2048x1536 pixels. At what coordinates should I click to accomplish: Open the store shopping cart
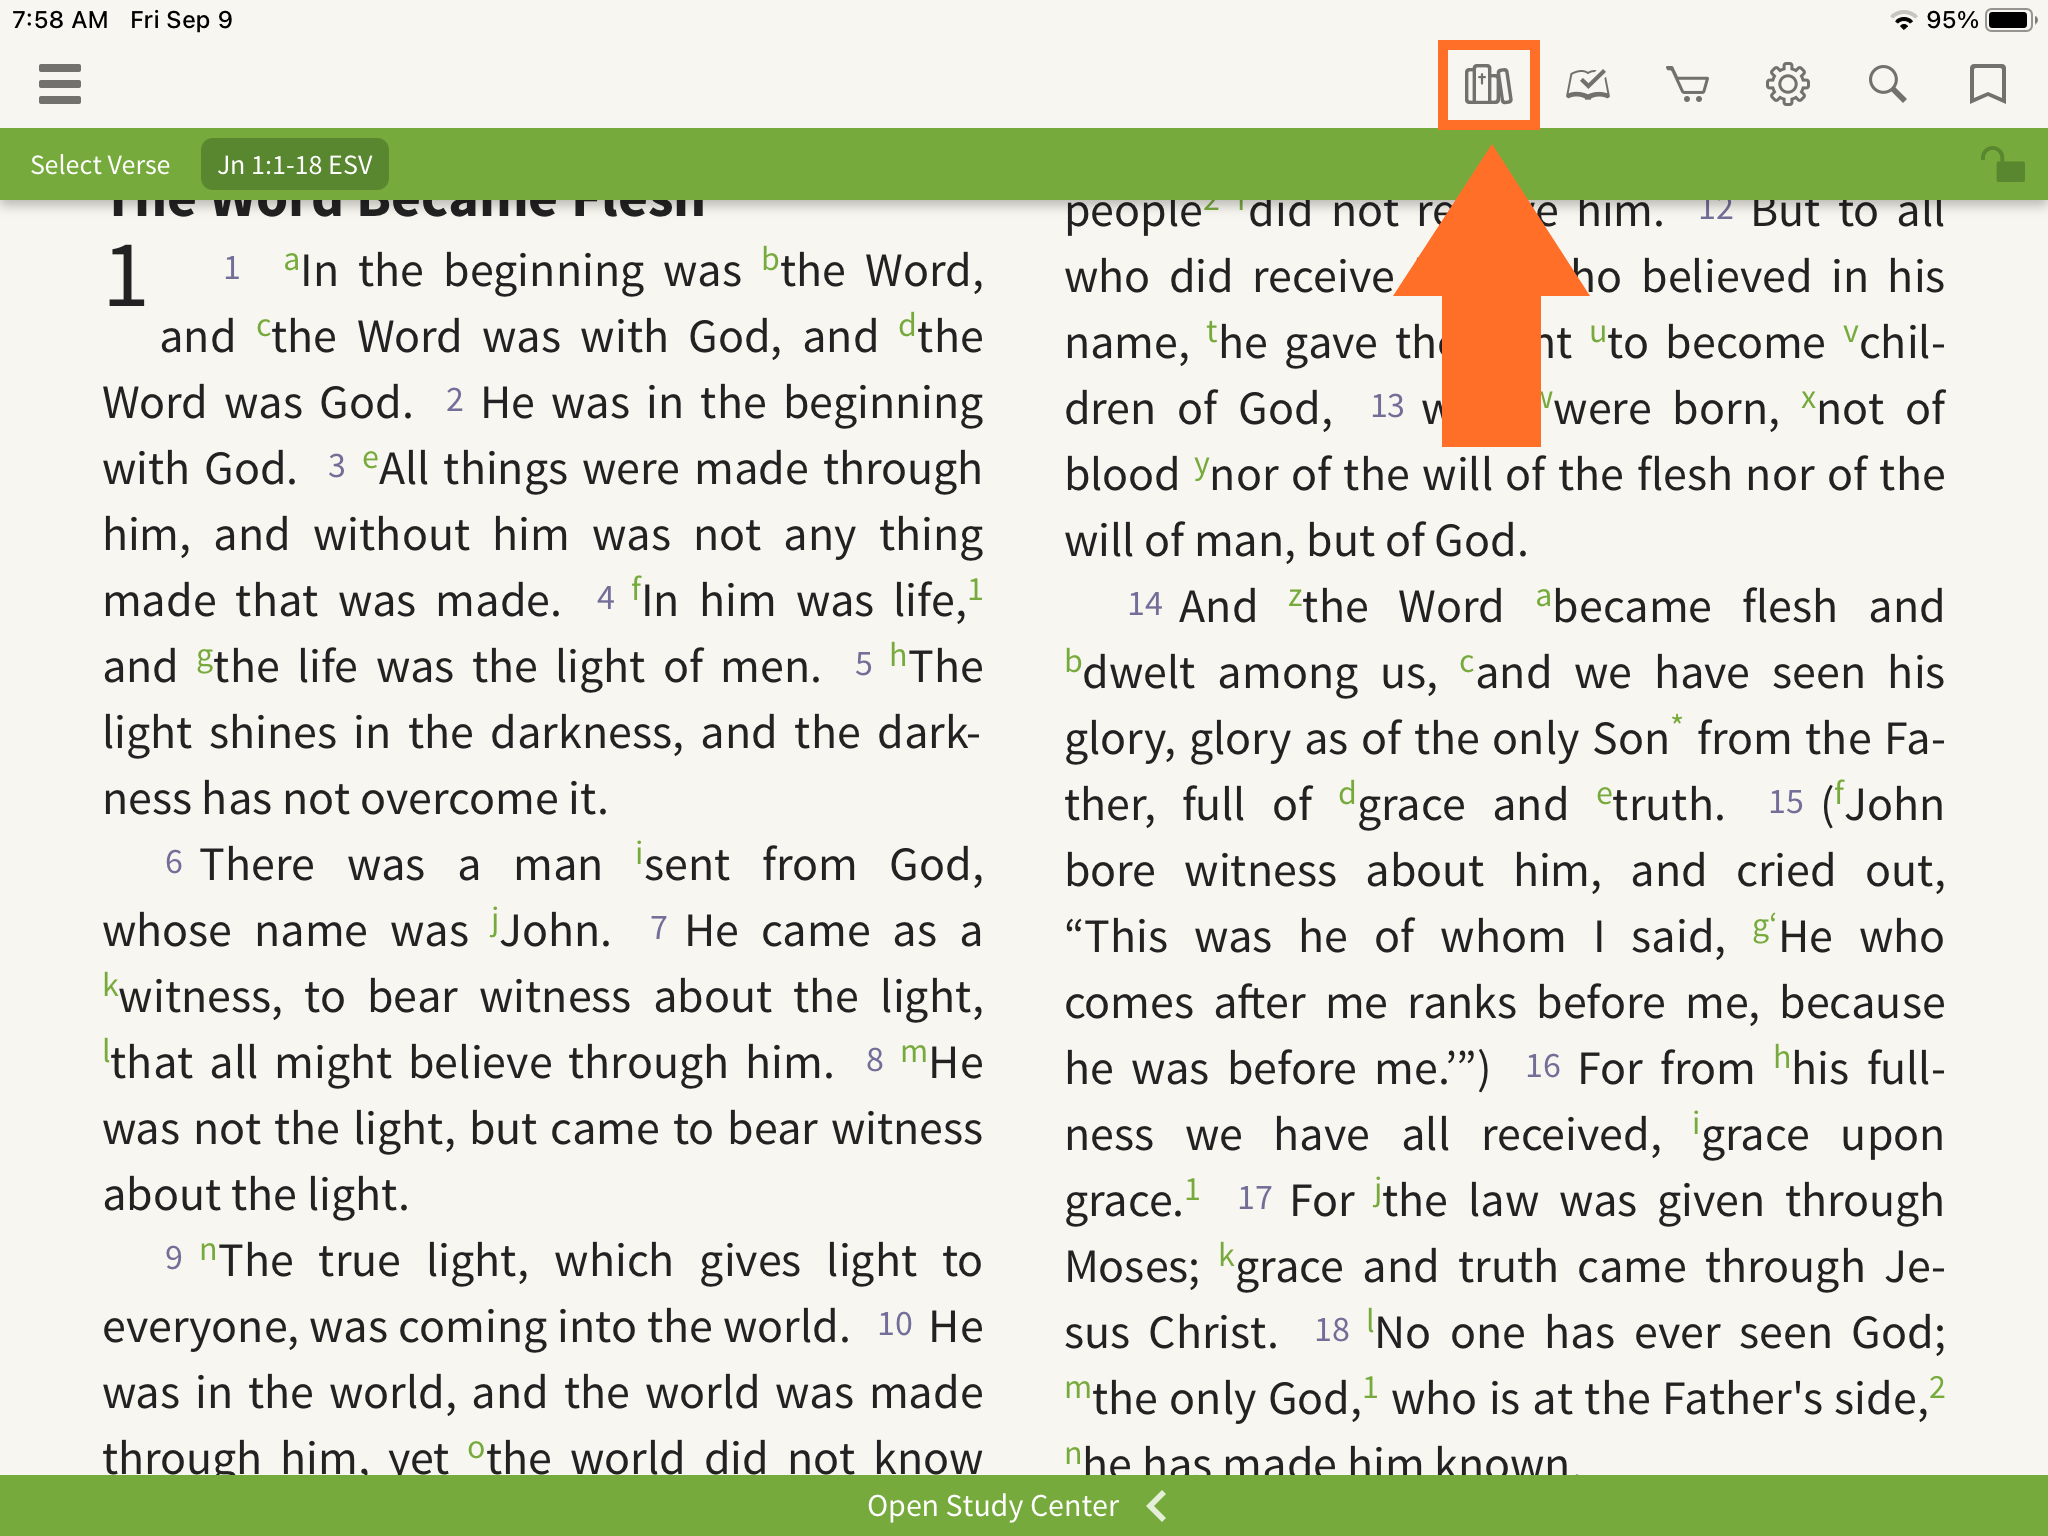pyautogui.click(x=1688, y=84)
